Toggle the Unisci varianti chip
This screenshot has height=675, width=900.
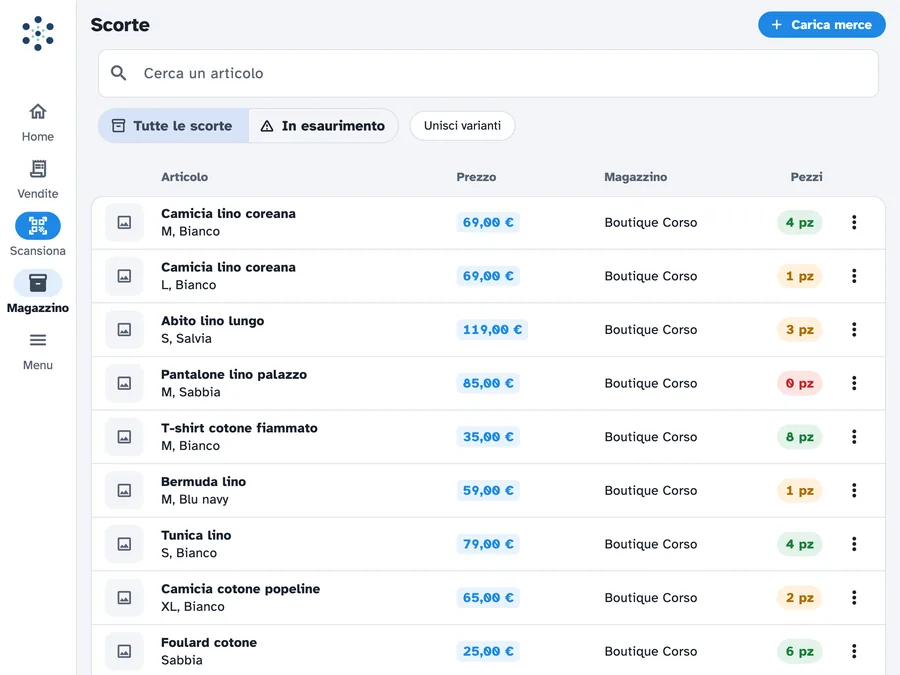[462, 126]
